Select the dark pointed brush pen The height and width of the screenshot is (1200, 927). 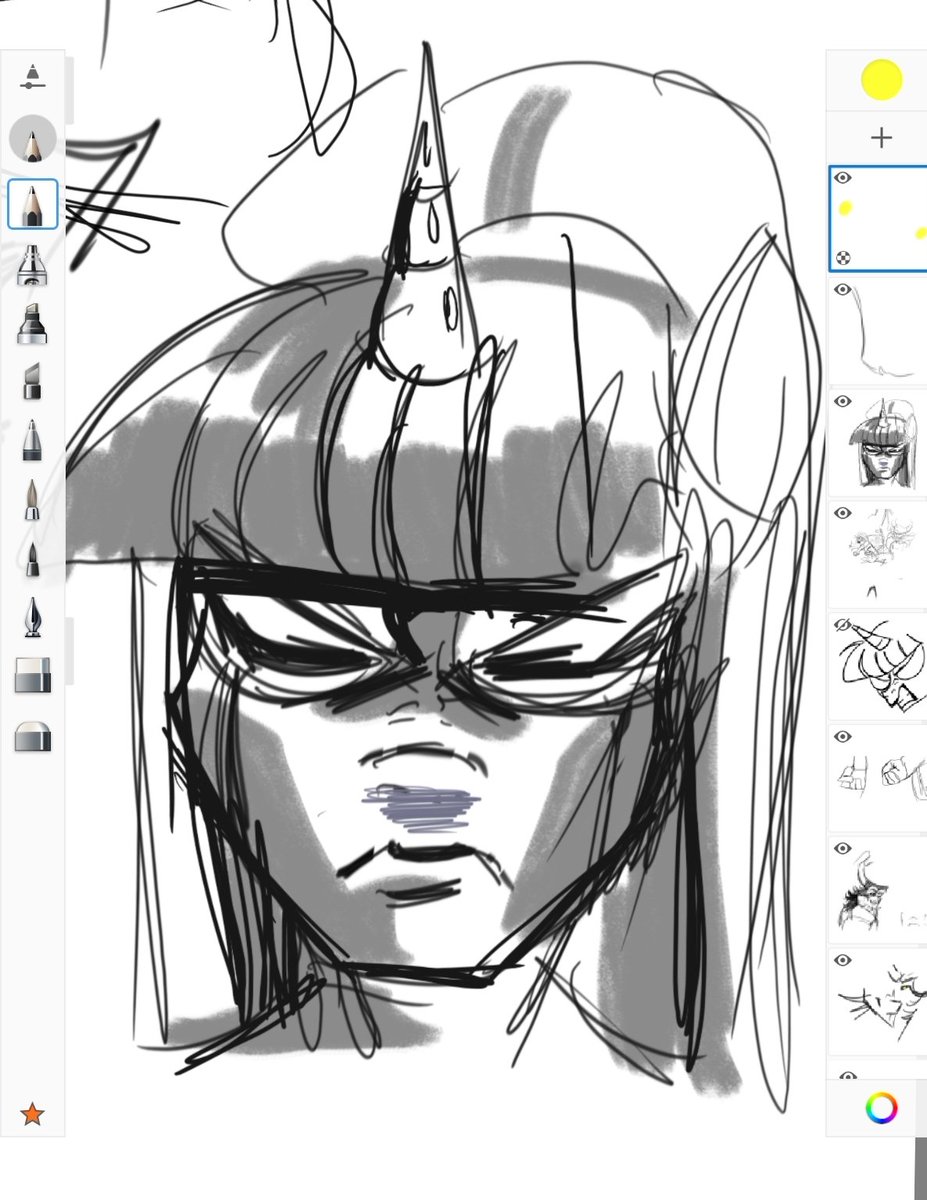[33, 558]
